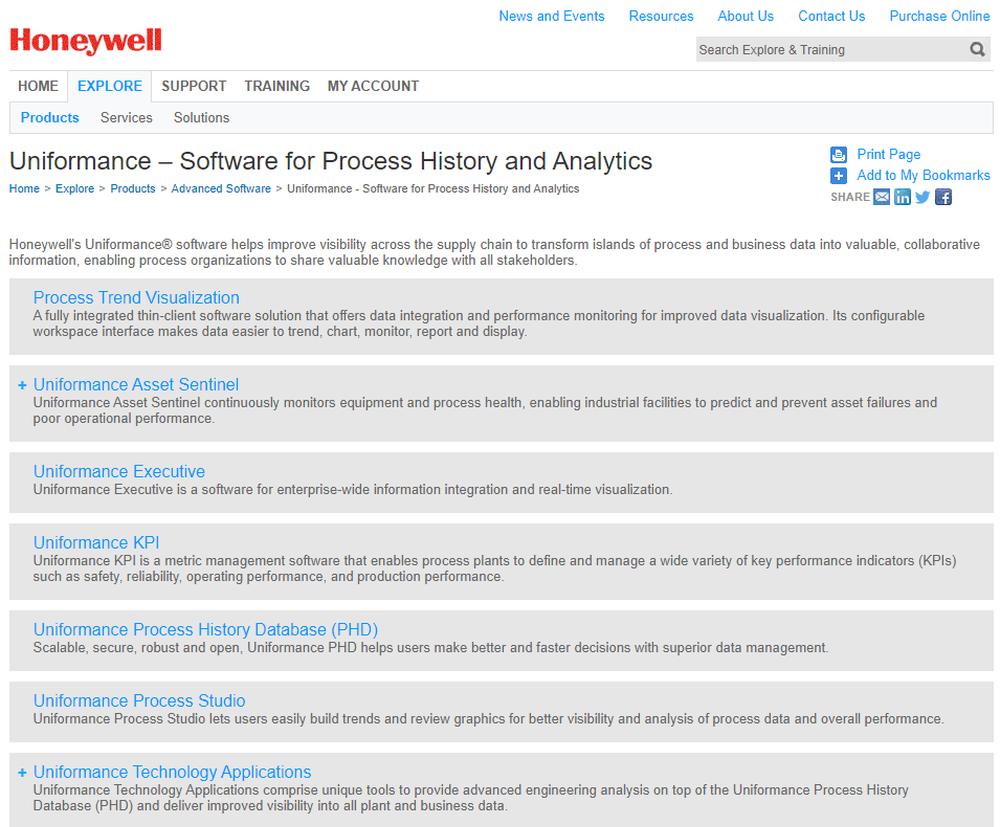The image size is (1000, 827).
Task: Click the Honeywell logo
Action: click(x=85, y=41)
